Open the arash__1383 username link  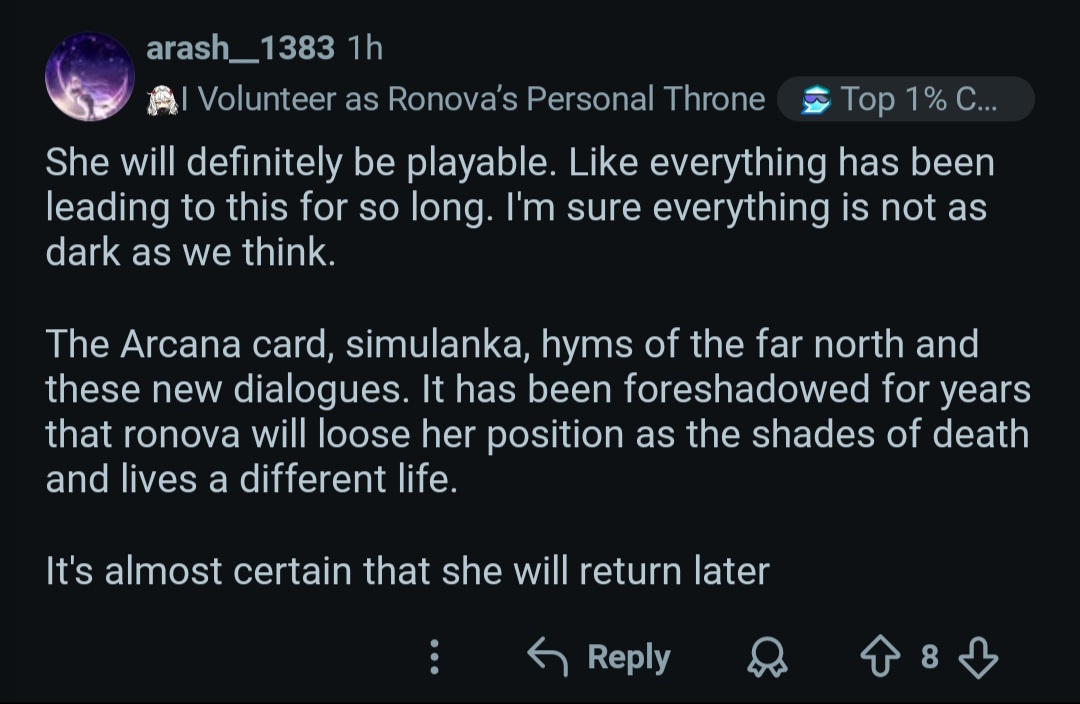click(x=240, y=48)
